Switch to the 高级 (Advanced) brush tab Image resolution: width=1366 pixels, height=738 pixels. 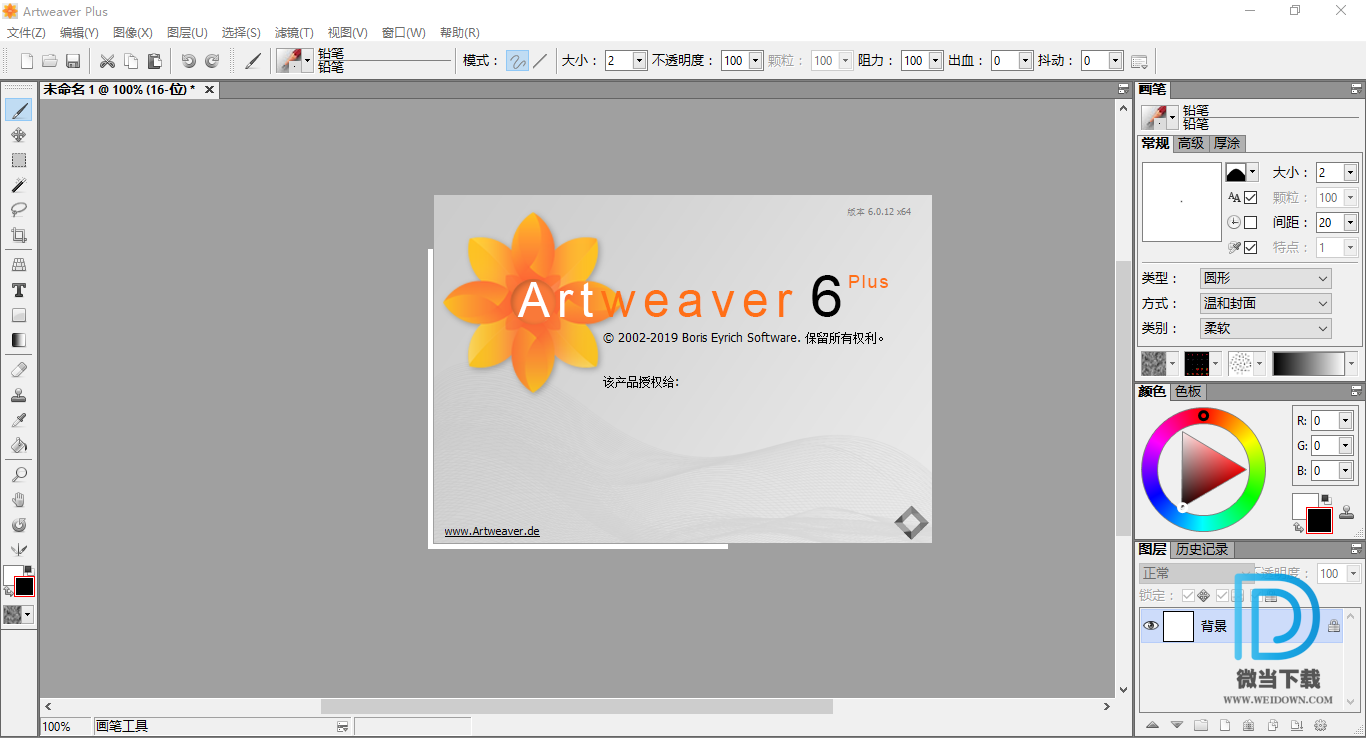(x=1191, y=144)
